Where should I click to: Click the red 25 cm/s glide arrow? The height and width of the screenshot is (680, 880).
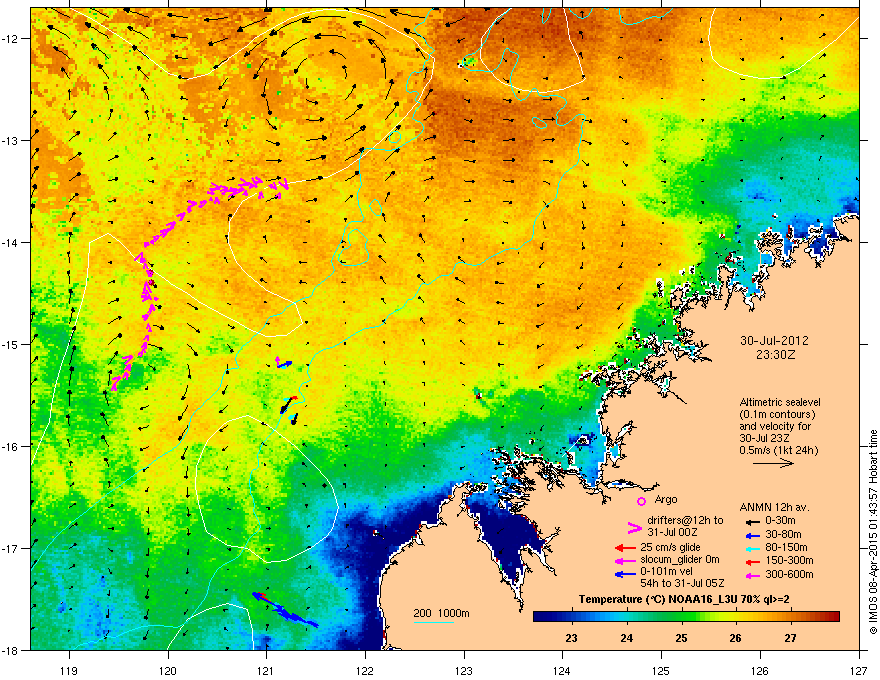point(626,548)
